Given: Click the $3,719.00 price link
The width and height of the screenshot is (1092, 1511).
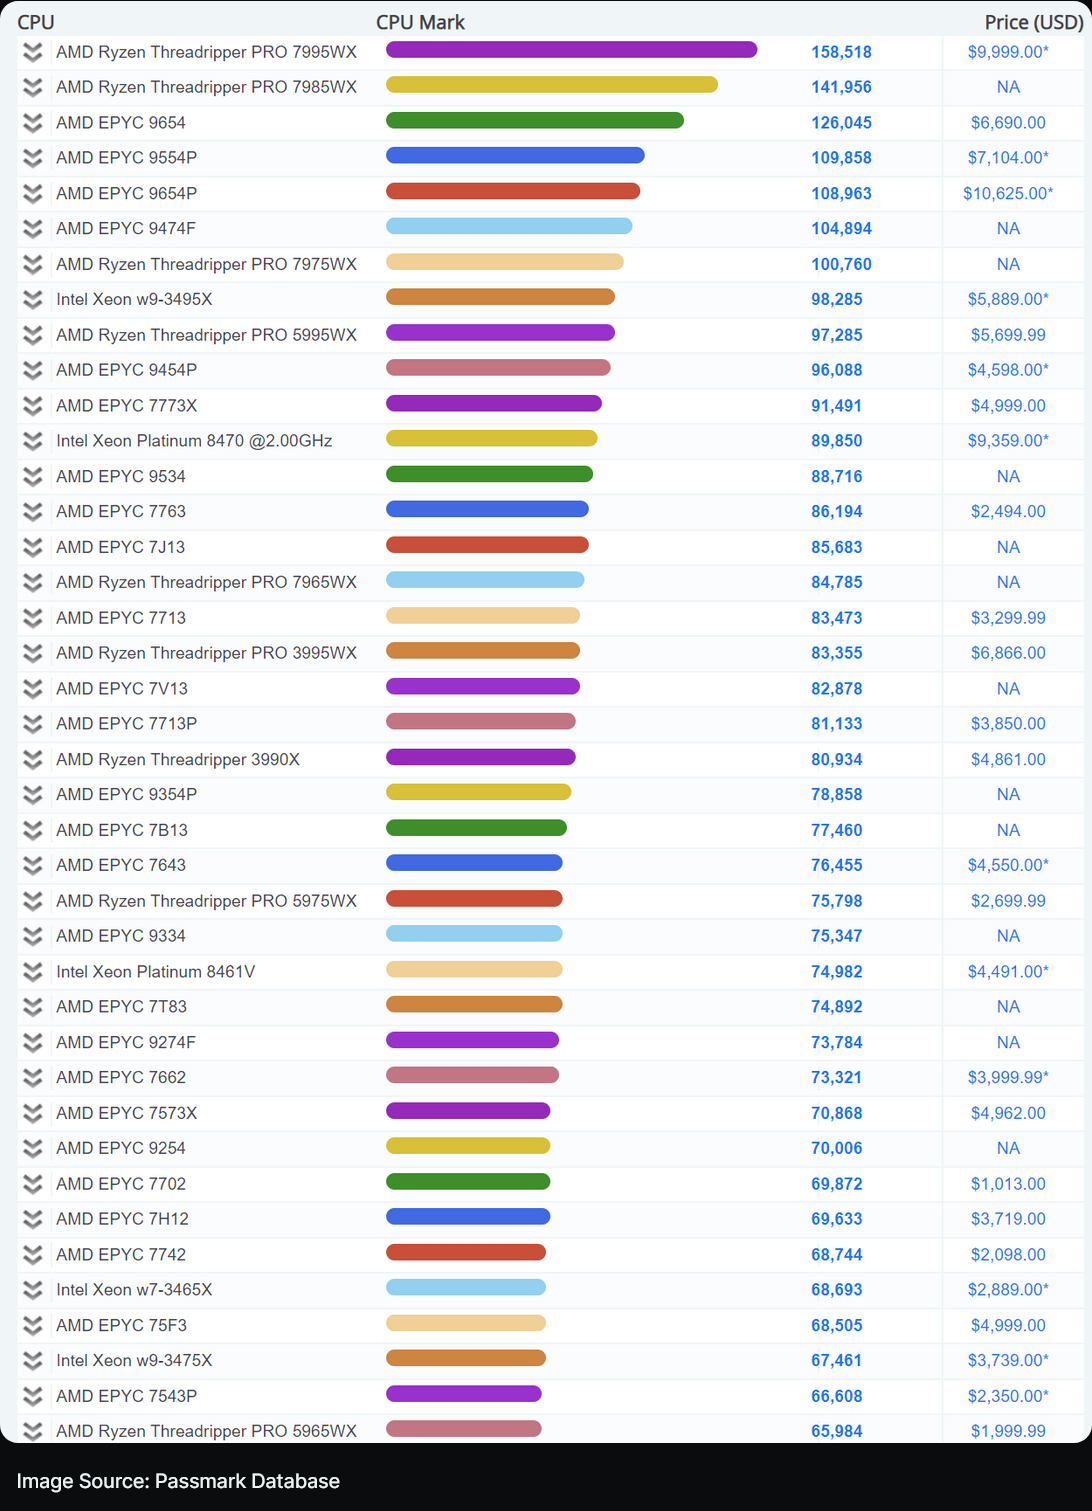Looking at the screenshot, I should [1008, 1219].
